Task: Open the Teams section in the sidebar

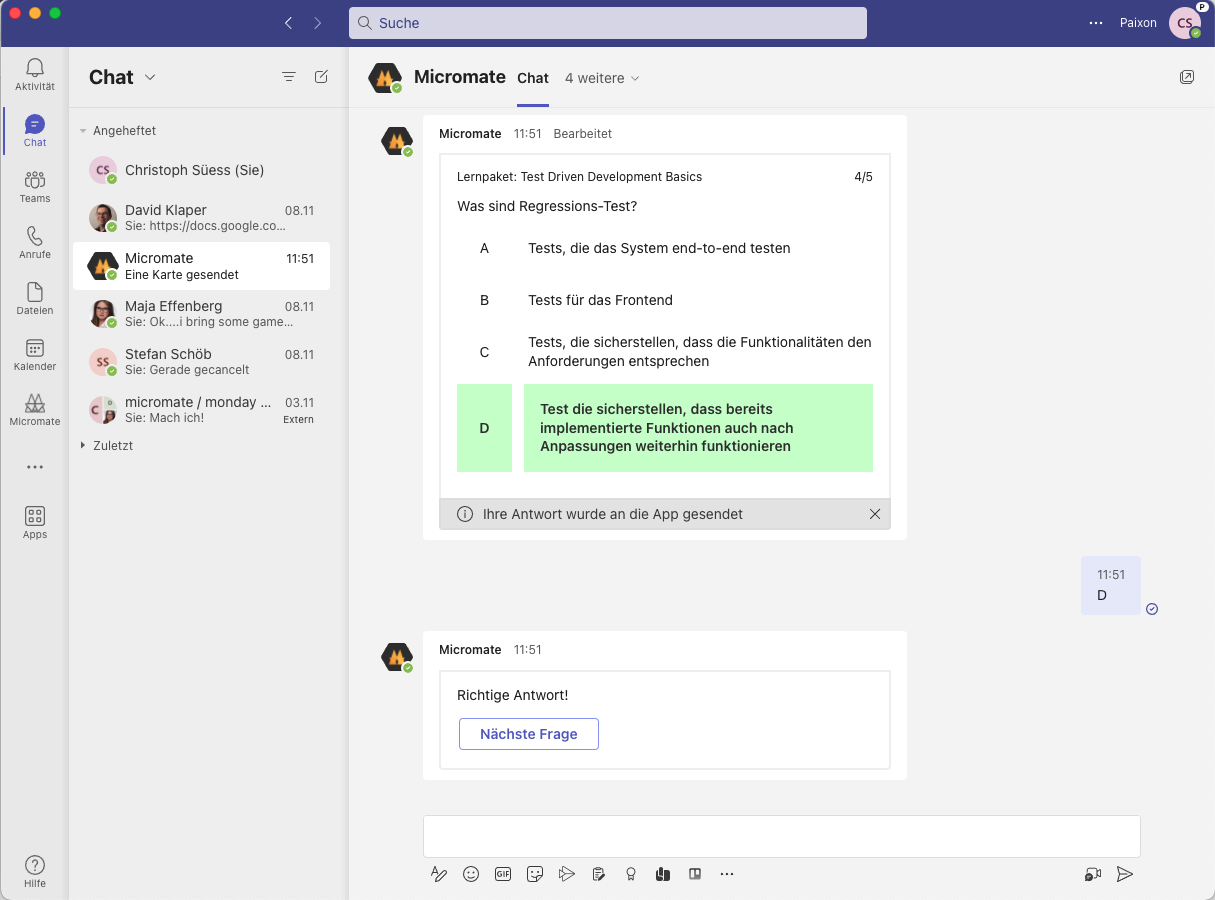Action: tap(35, 187)
